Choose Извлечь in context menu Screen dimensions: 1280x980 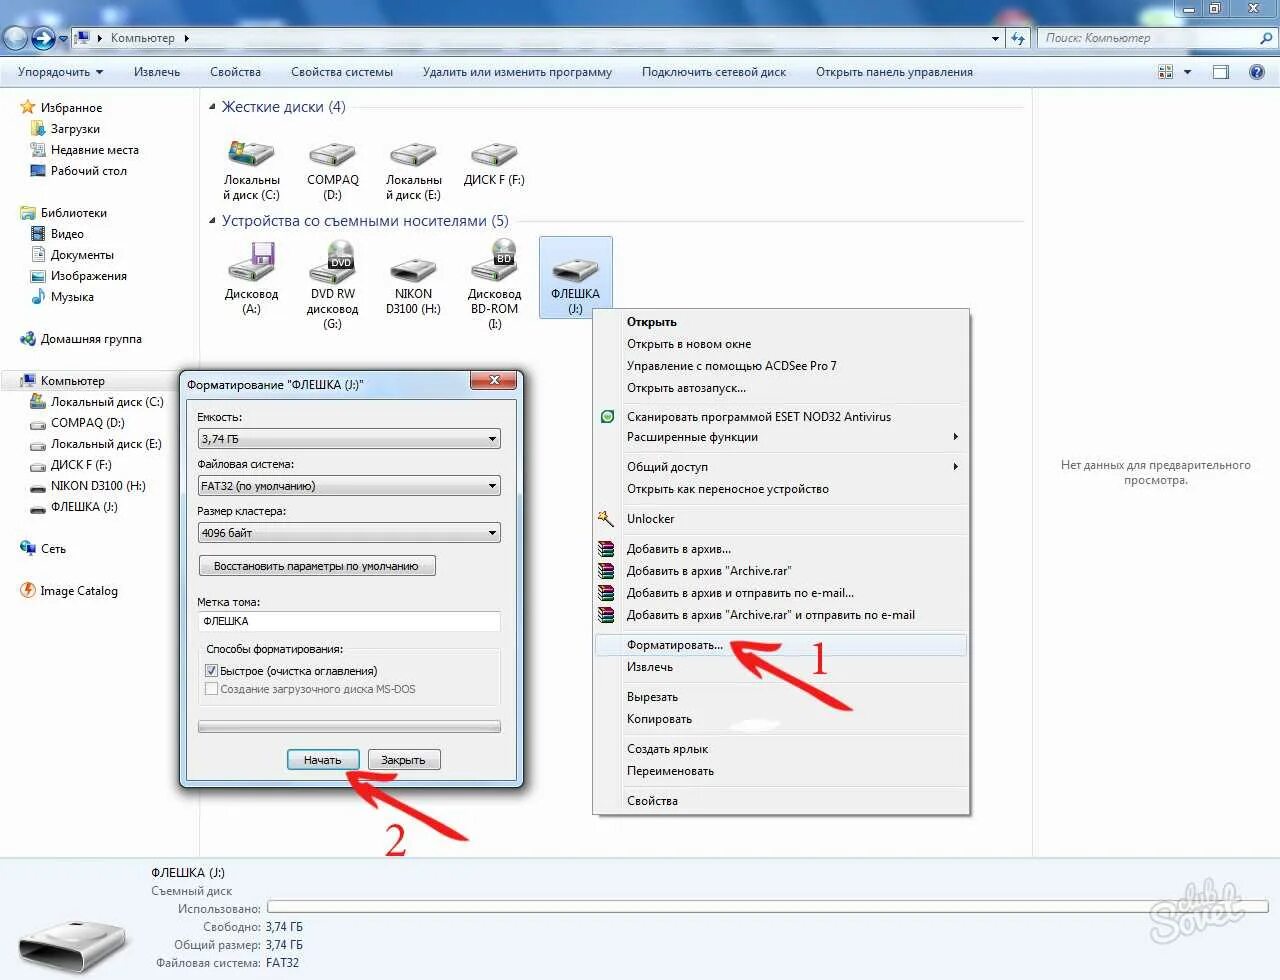point(781,667)
